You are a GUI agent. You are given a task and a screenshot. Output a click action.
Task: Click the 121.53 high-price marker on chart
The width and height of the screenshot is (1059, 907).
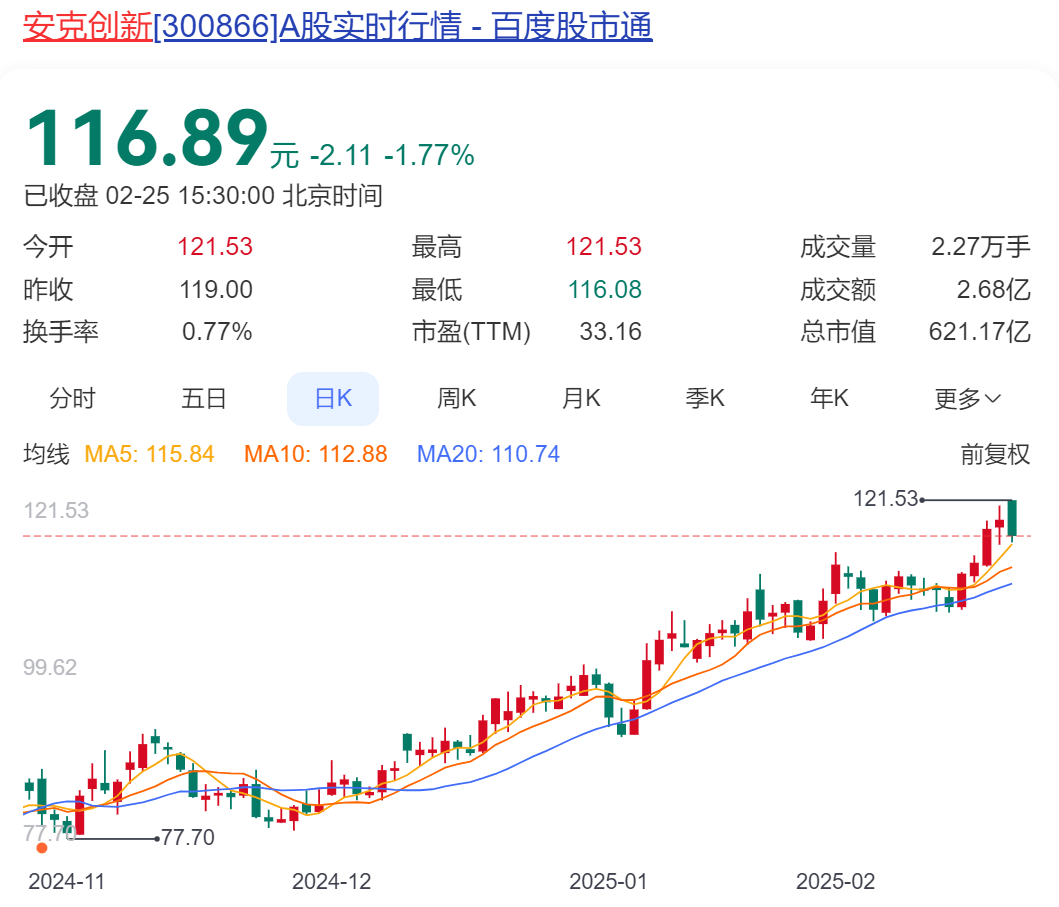click(885, 498)
